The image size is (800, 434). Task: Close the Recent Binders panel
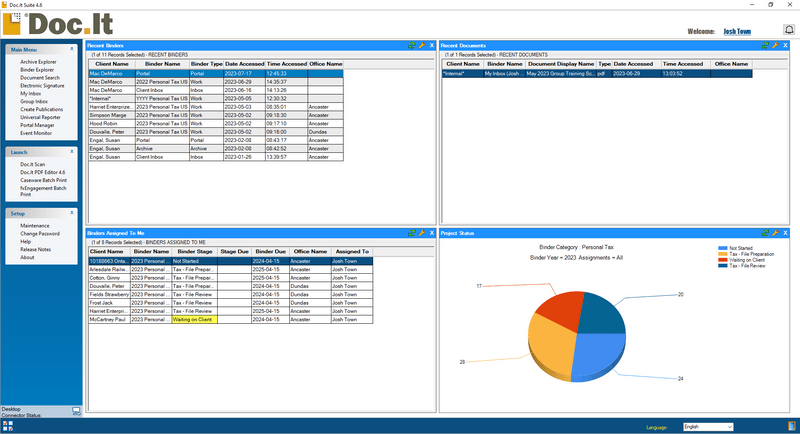432,45
